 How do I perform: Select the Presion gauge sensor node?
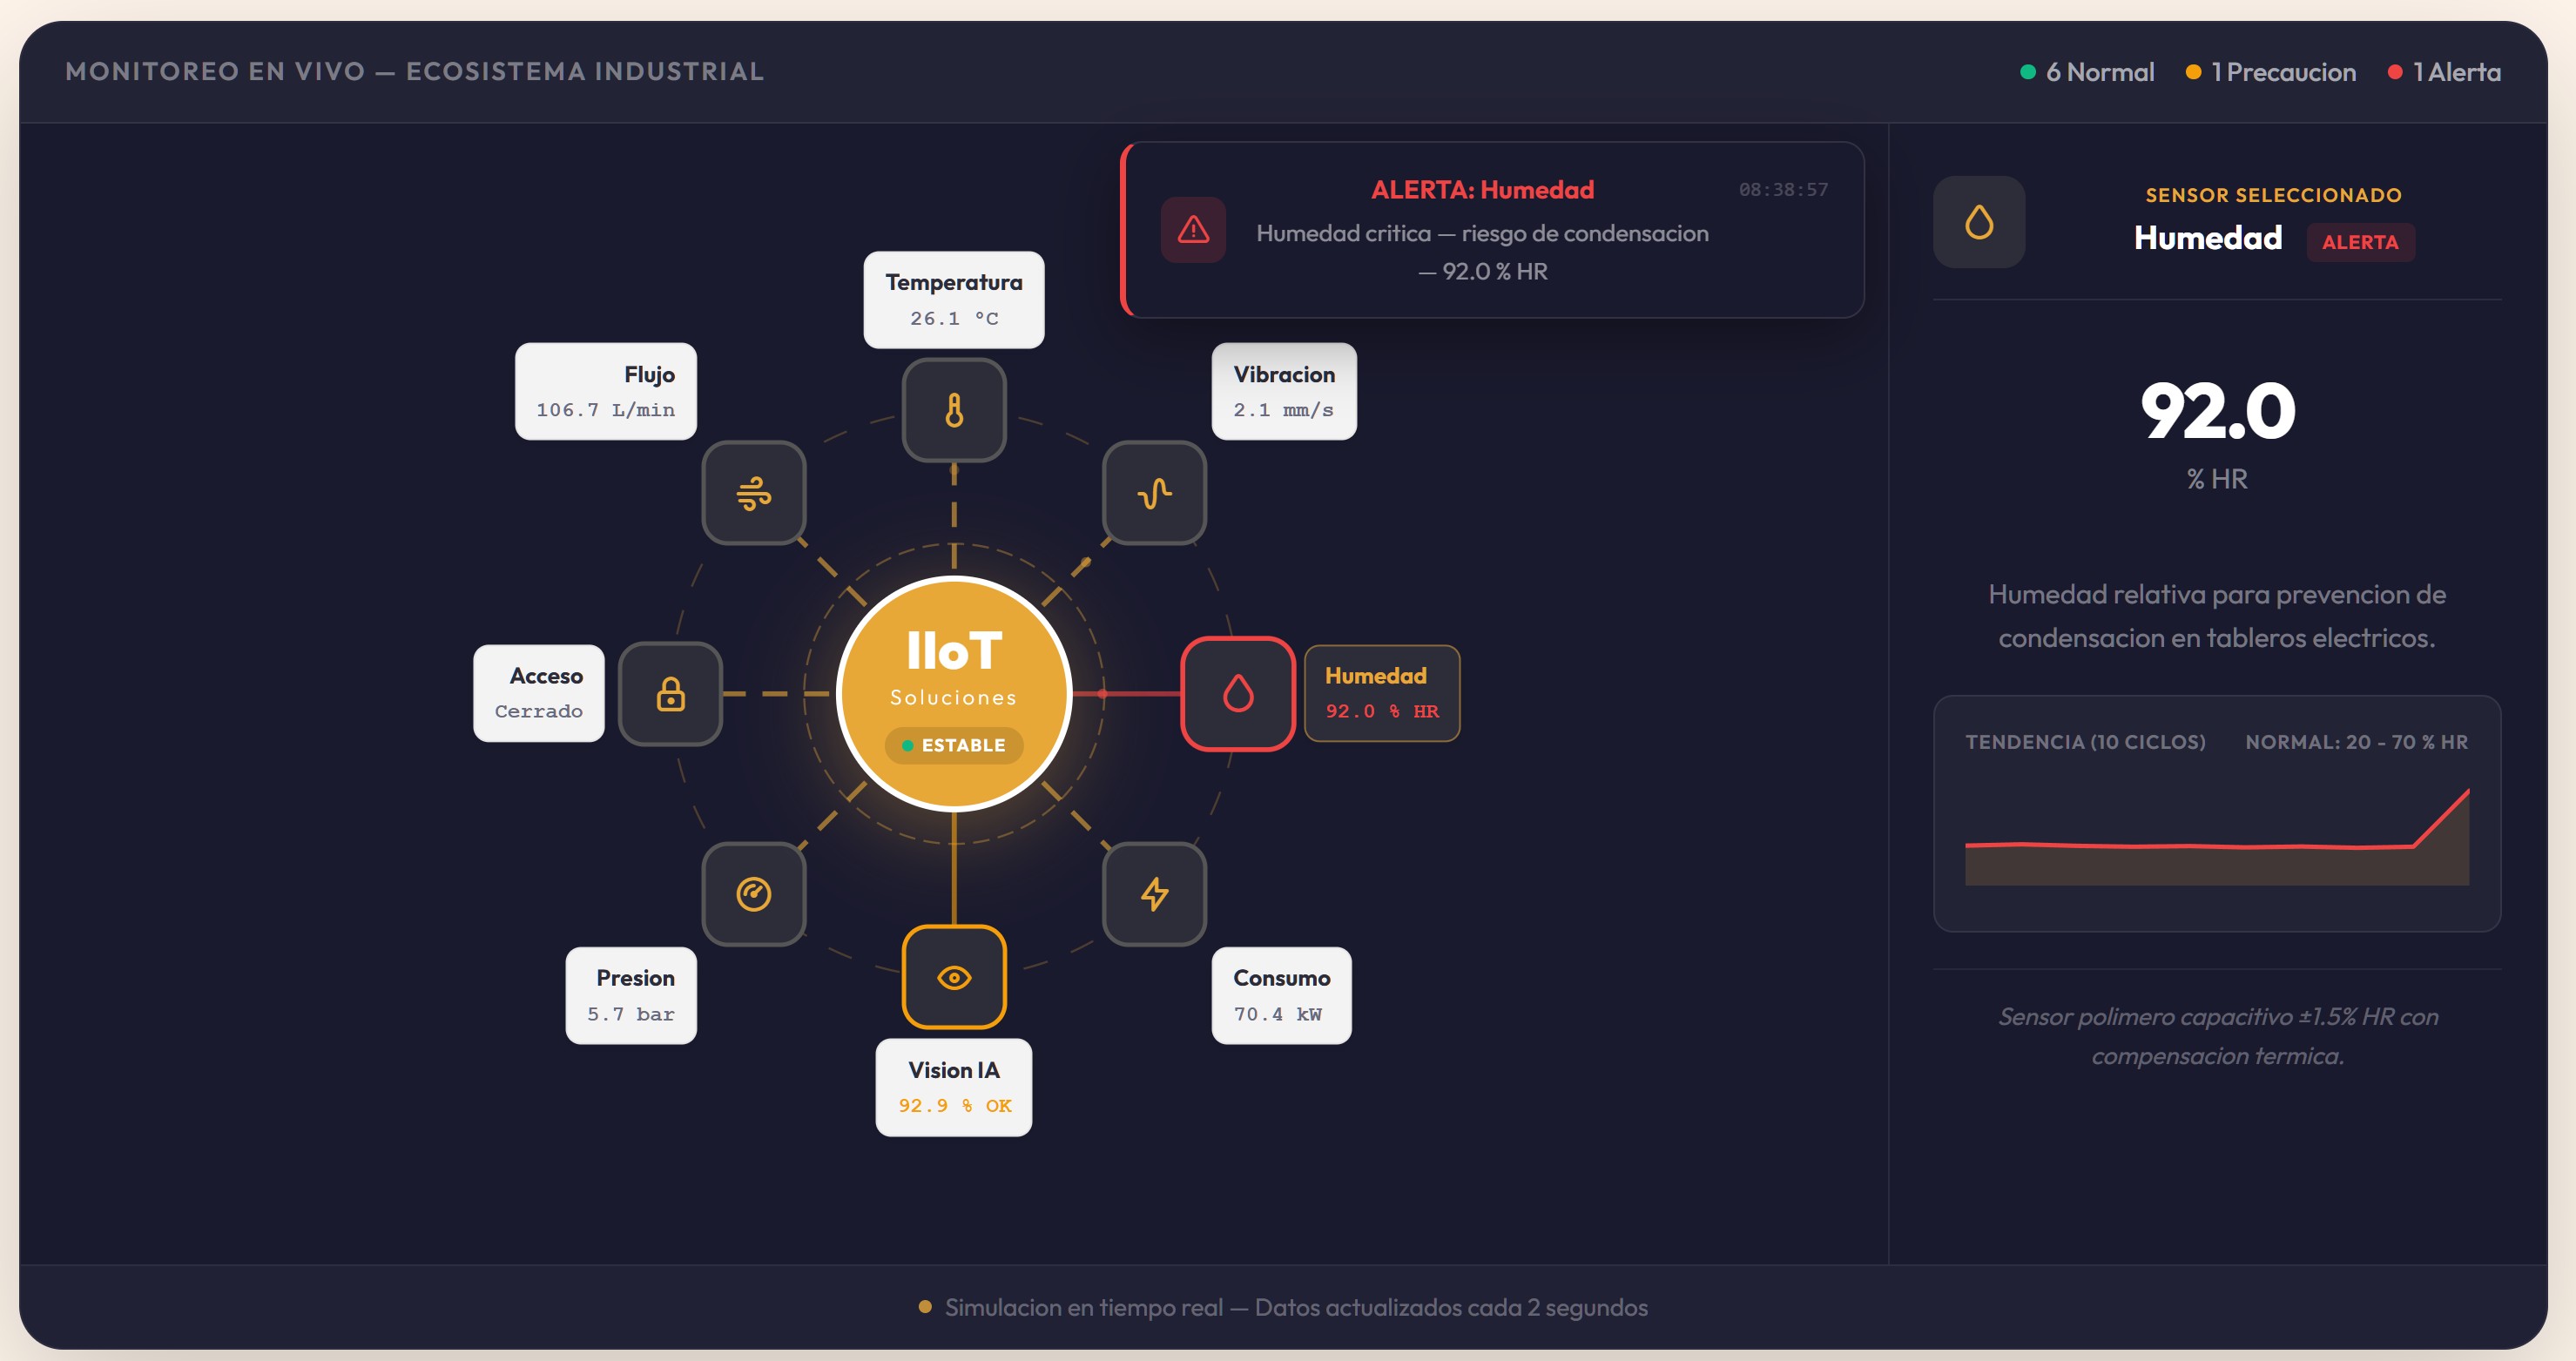click(754, 893)
